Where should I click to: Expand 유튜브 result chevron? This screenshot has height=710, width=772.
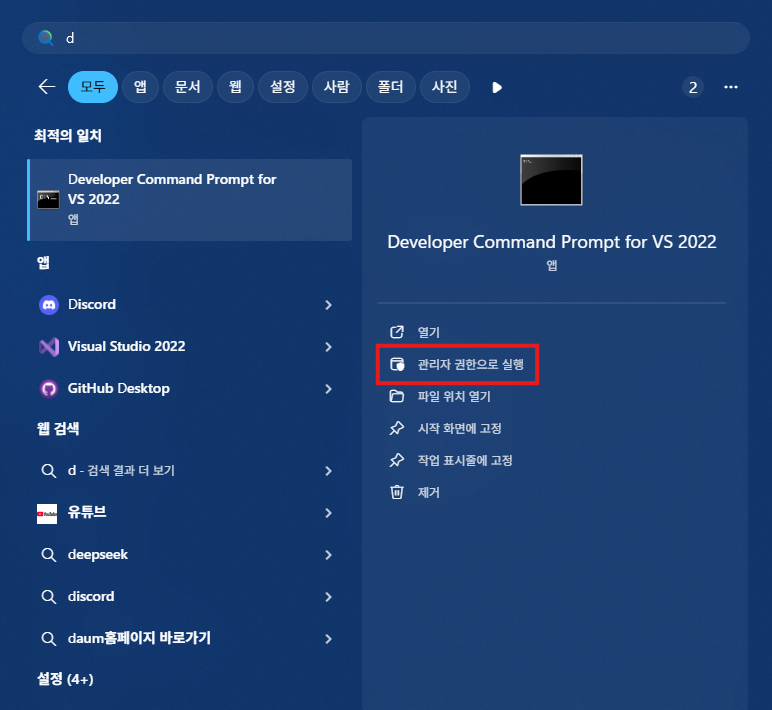click(x=328, y=513)
